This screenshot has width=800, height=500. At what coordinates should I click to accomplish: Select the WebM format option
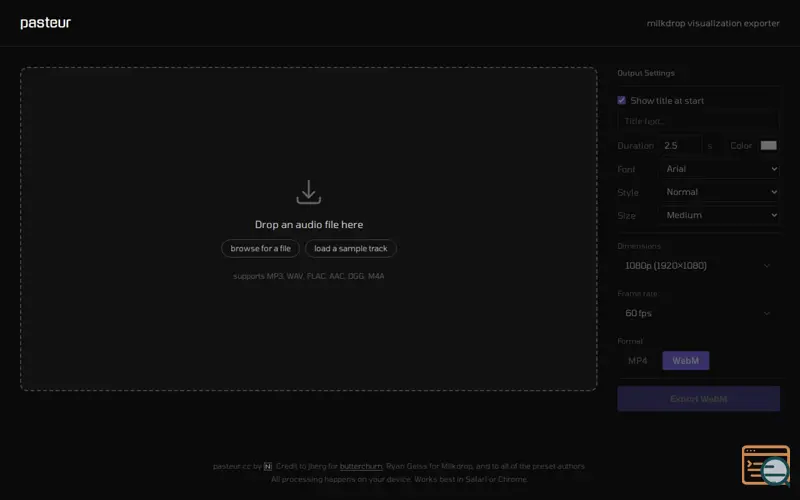click(x=685, y=361)
